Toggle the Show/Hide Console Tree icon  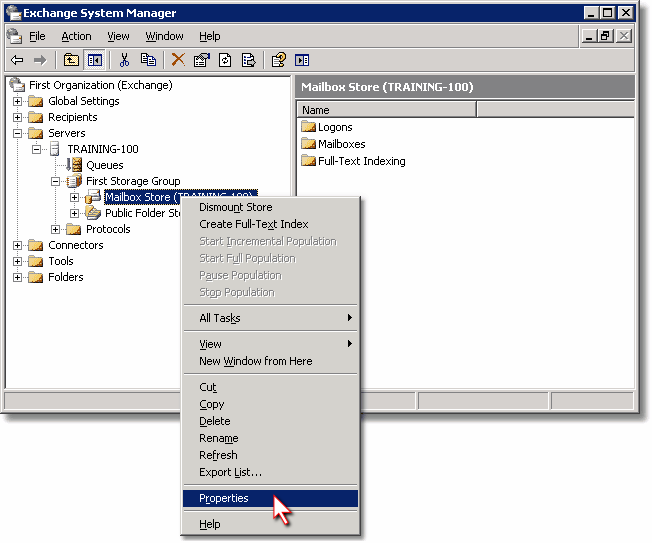pos(94,60)
